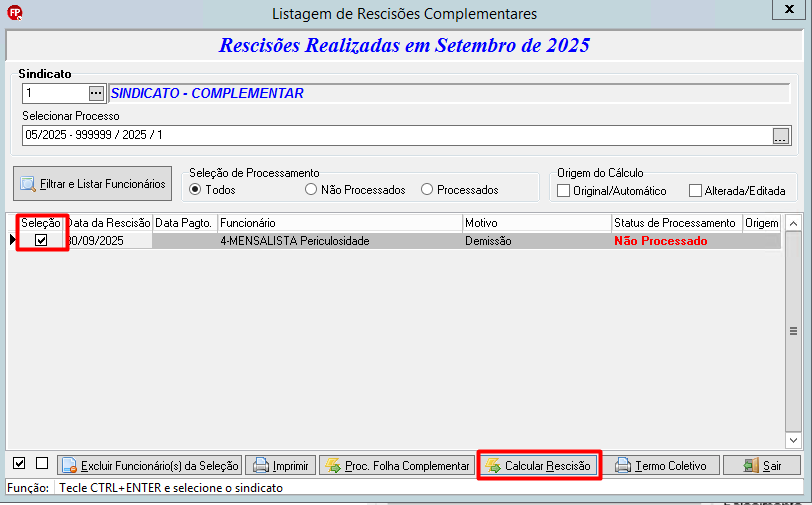
Task: Click the FP application icon in title bar
Action: (14, 13)
